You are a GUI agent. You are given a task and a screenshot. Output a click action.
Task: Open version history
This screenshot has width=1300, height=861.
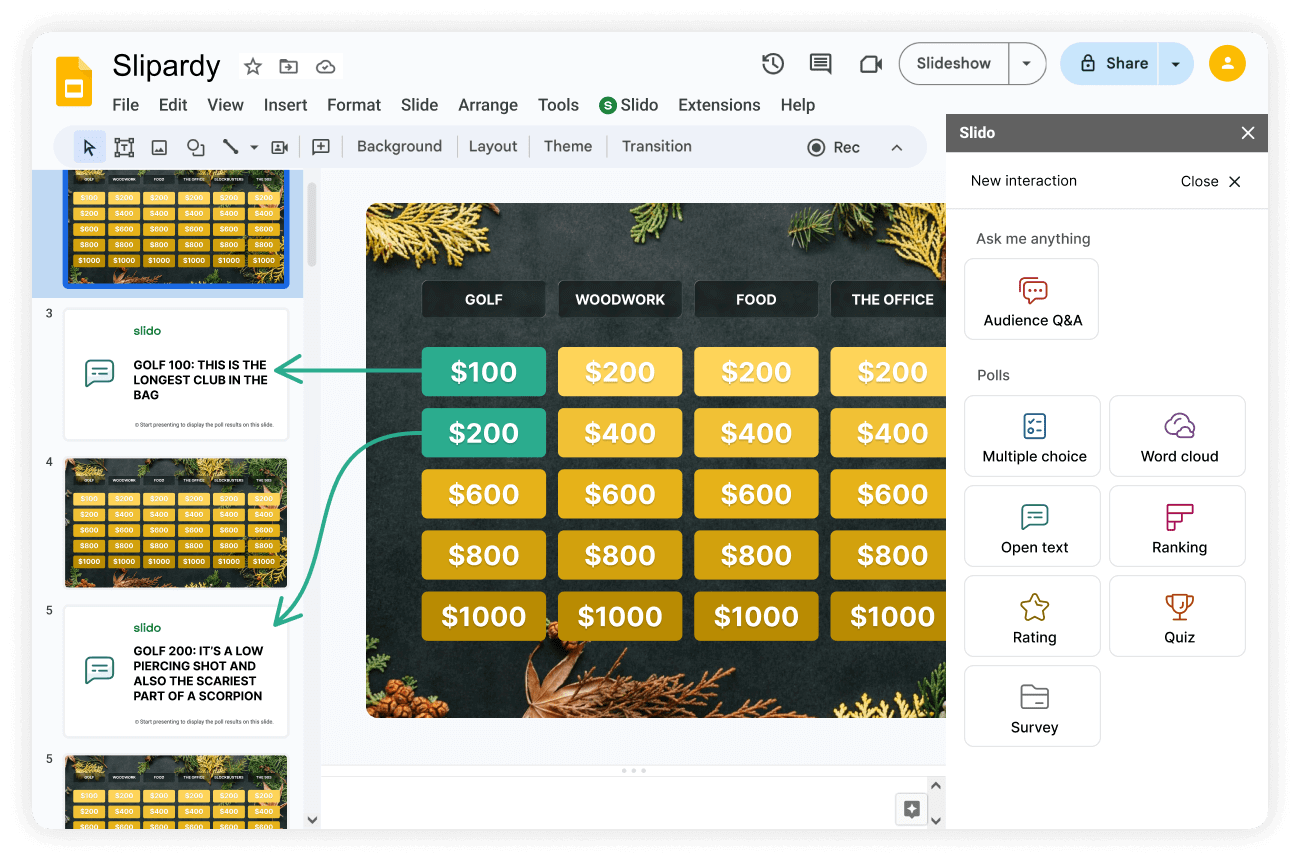[772, 63]
